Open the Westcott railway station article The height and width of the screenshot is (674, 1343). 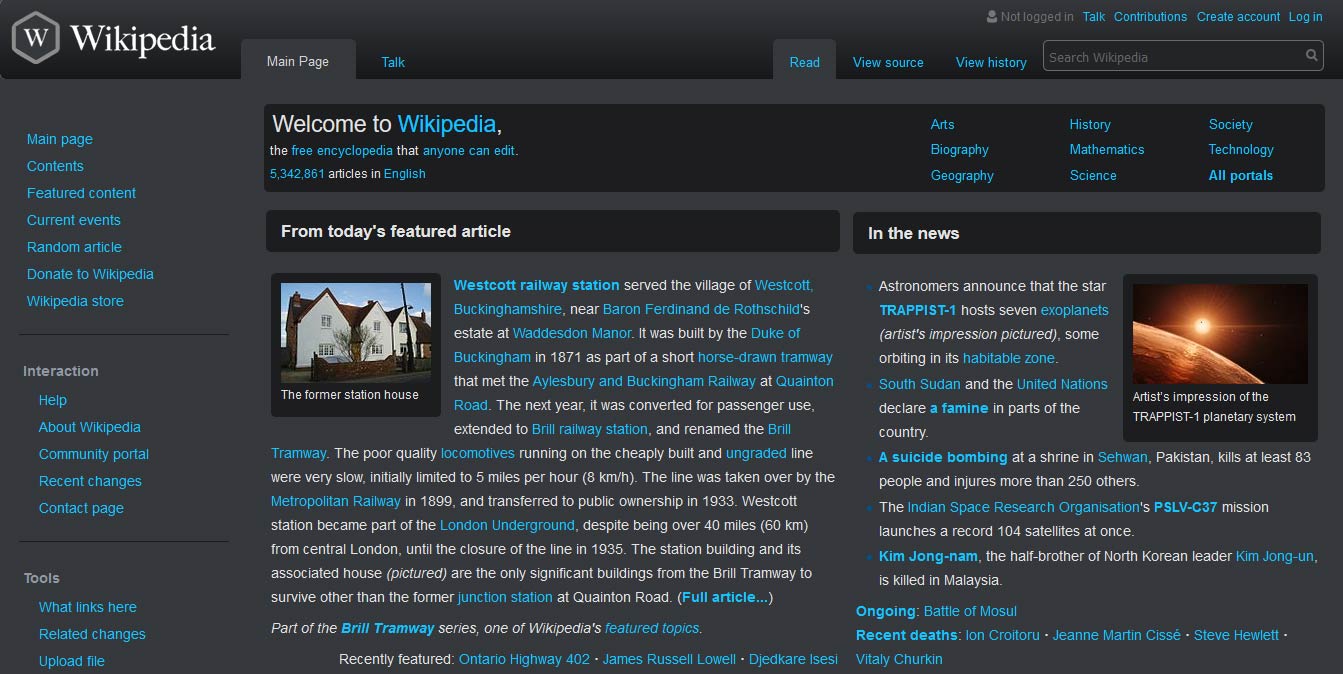(536, 284)
